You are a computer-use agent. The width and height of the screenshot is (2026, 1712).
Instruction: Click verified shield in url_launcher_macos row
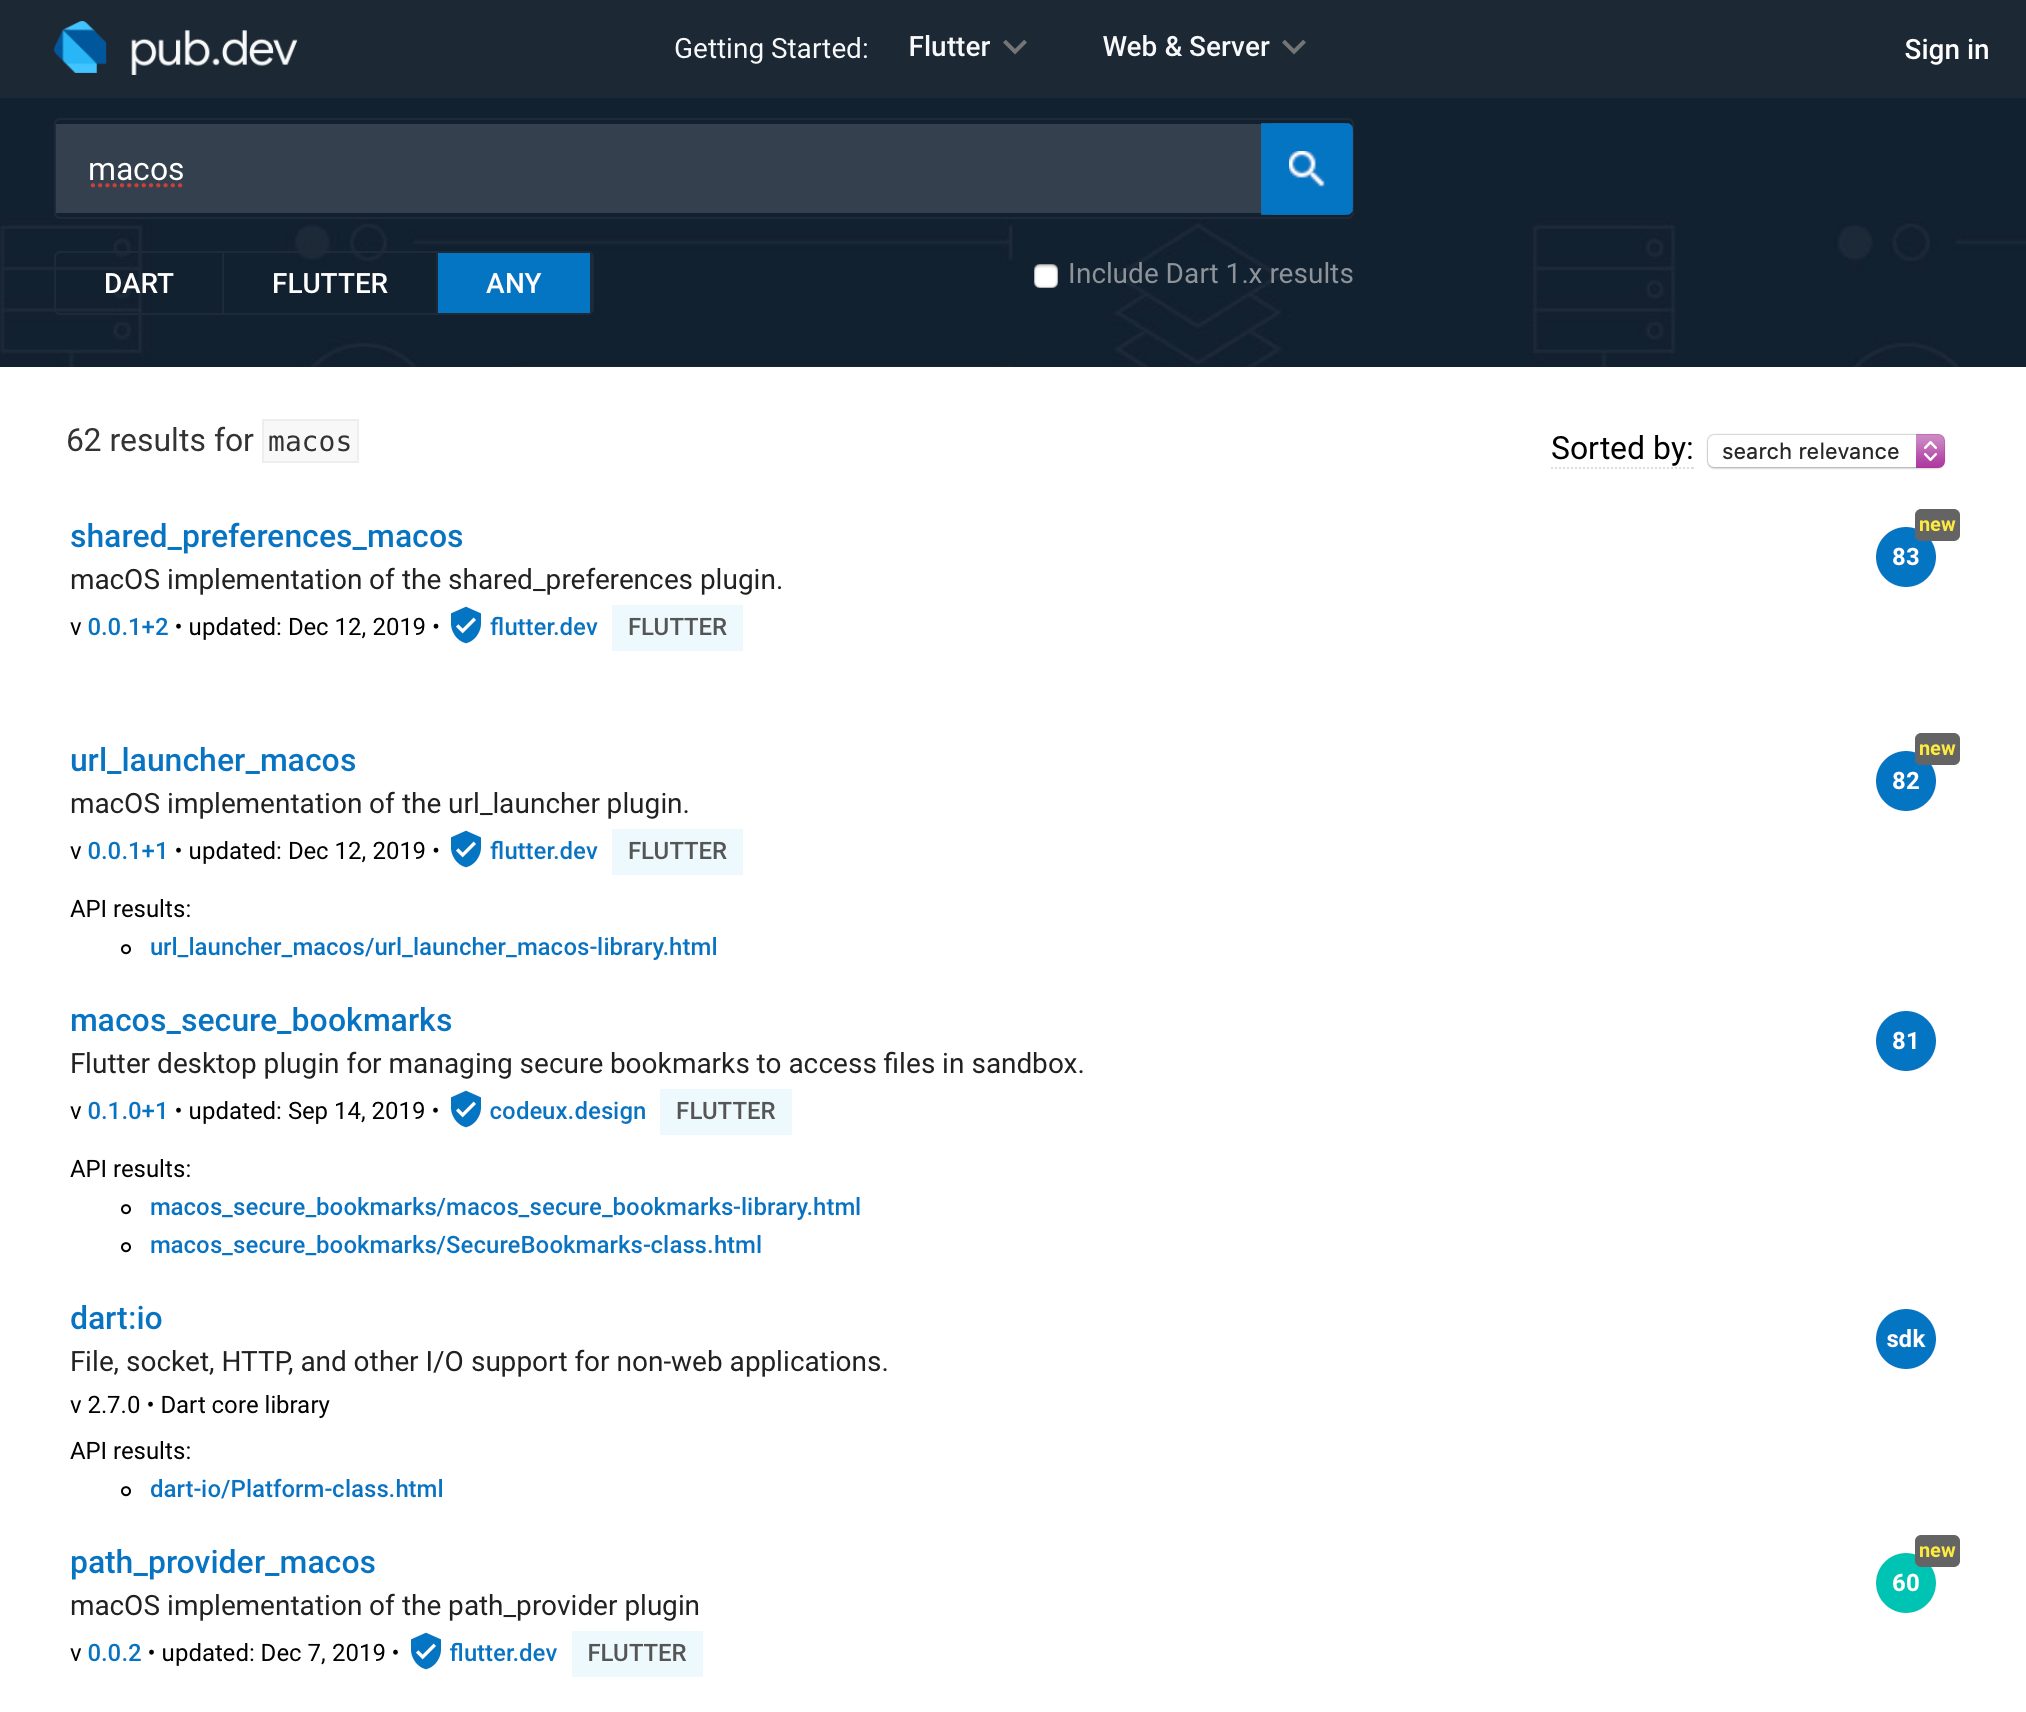[466, 850]
